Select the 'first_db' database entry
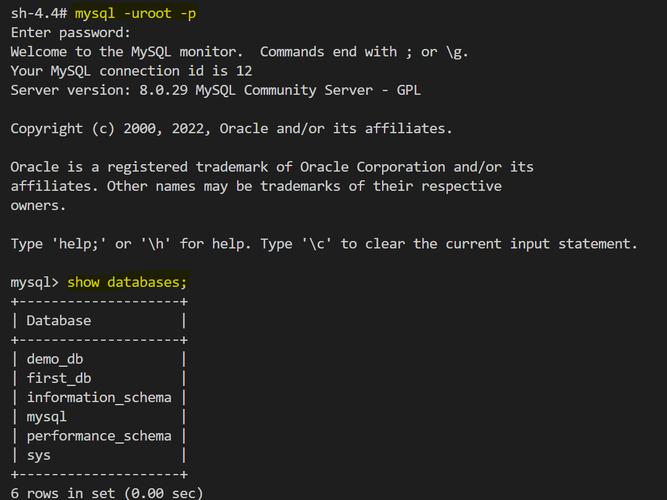Image resolution: width=667 pixels, height=500 pixels. [x=59, y=378]
